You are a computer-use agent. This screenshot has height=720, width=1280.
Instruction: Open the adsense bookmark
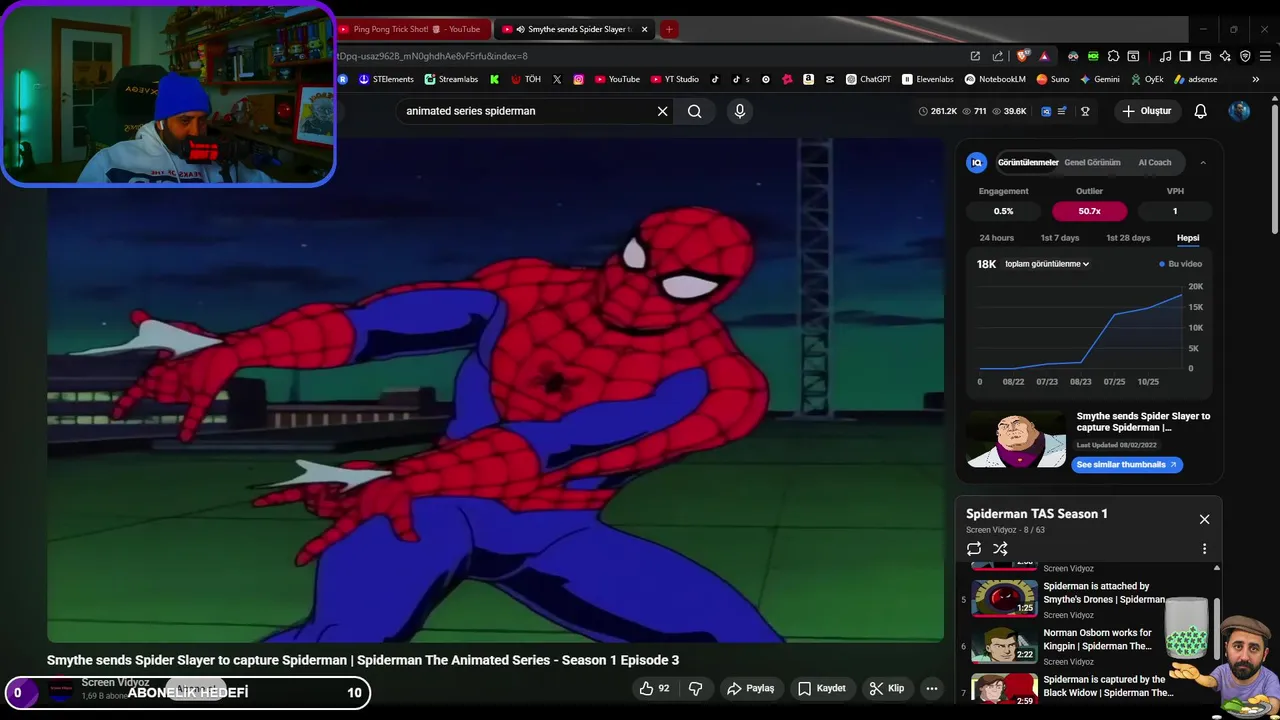[x=1196, y=79]
